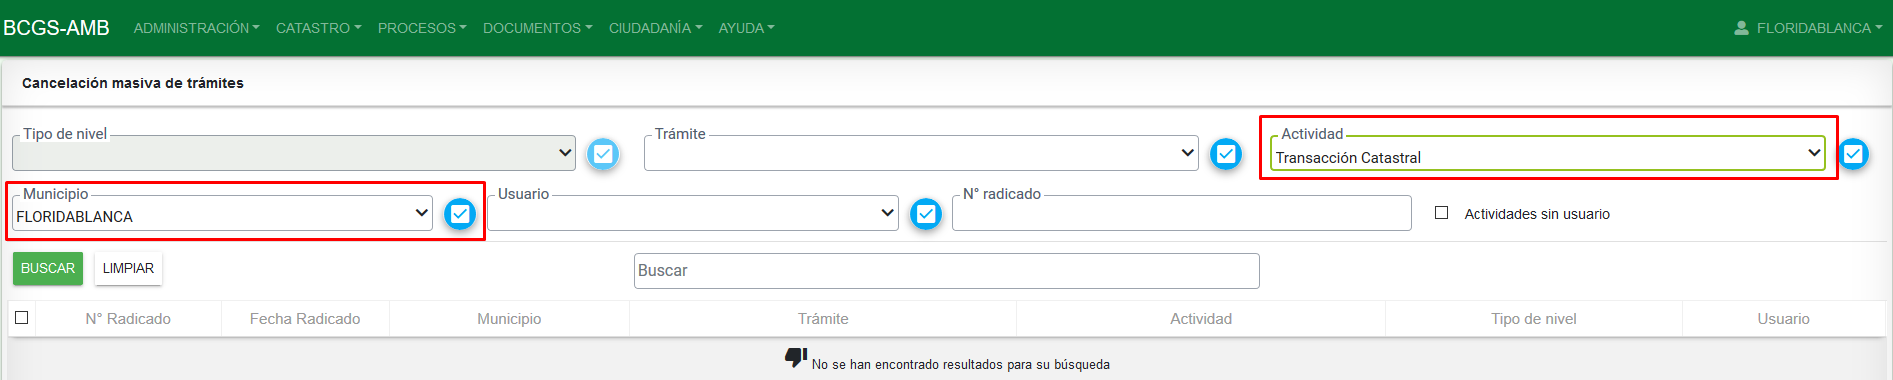Sort by Fecha Radicado column header
This screenshot has height=380, width=1893.
coord(305,319)
